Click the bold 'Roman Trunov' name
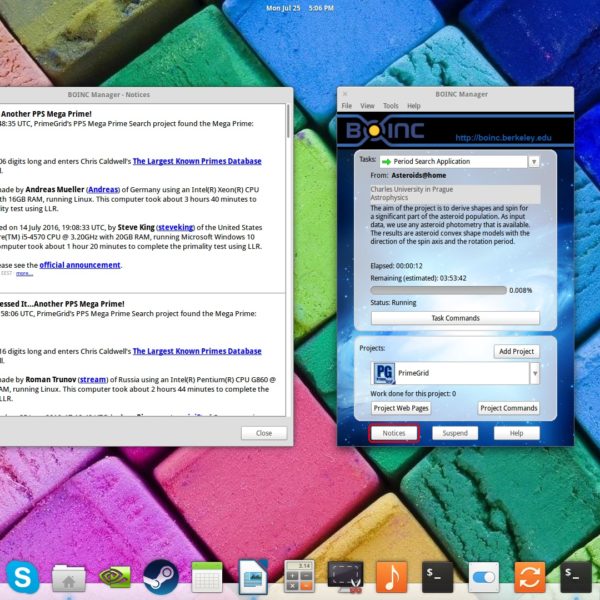This screenshot has width=600, height=600. (x=51, y=380)
